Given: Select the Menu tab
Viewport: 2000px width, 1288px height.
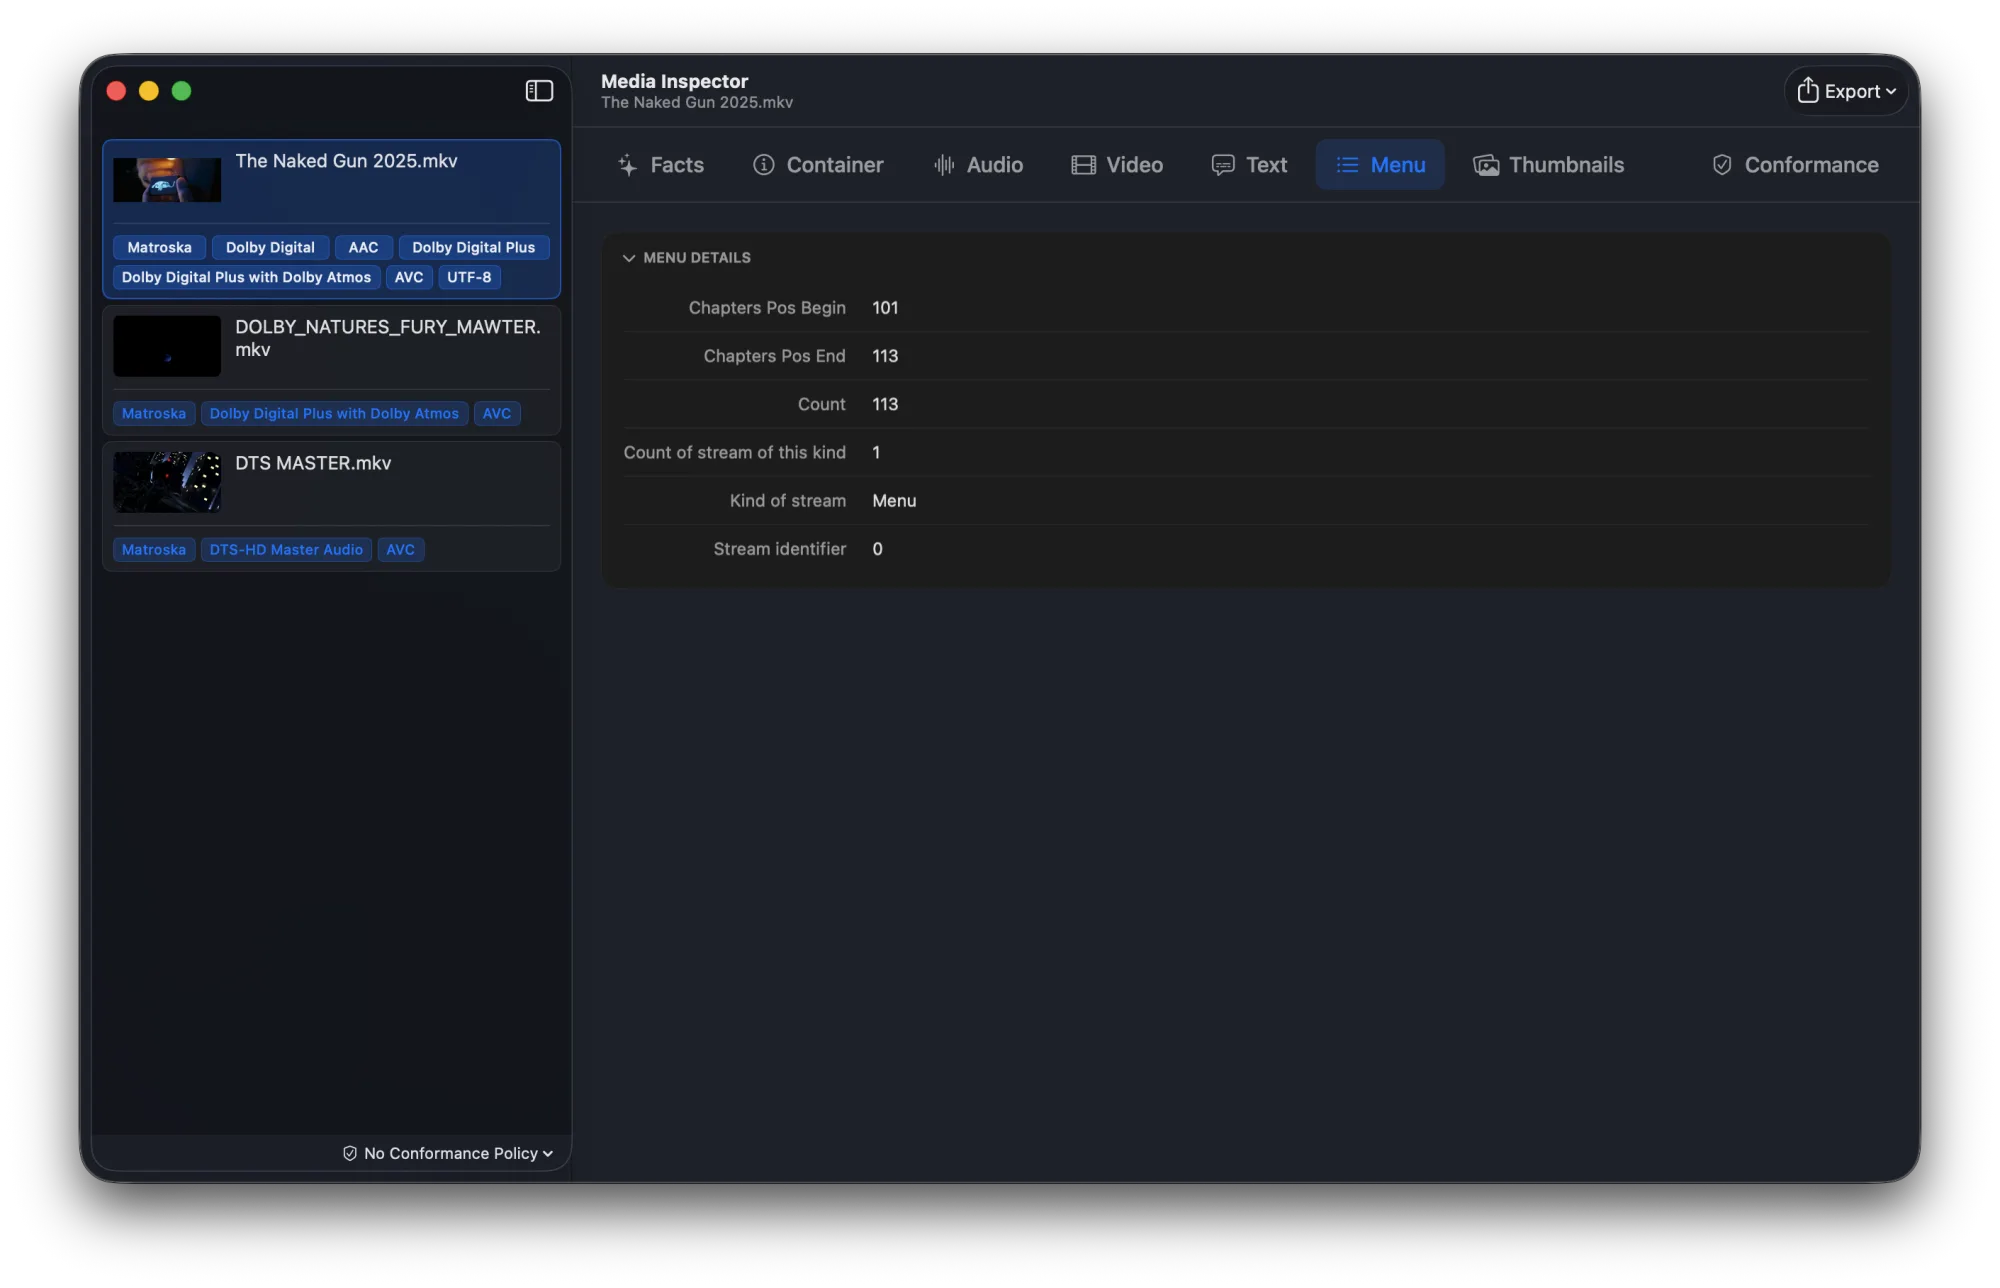Looking at the screenshot, I should pyautogui.click(x=1380, y=165).
